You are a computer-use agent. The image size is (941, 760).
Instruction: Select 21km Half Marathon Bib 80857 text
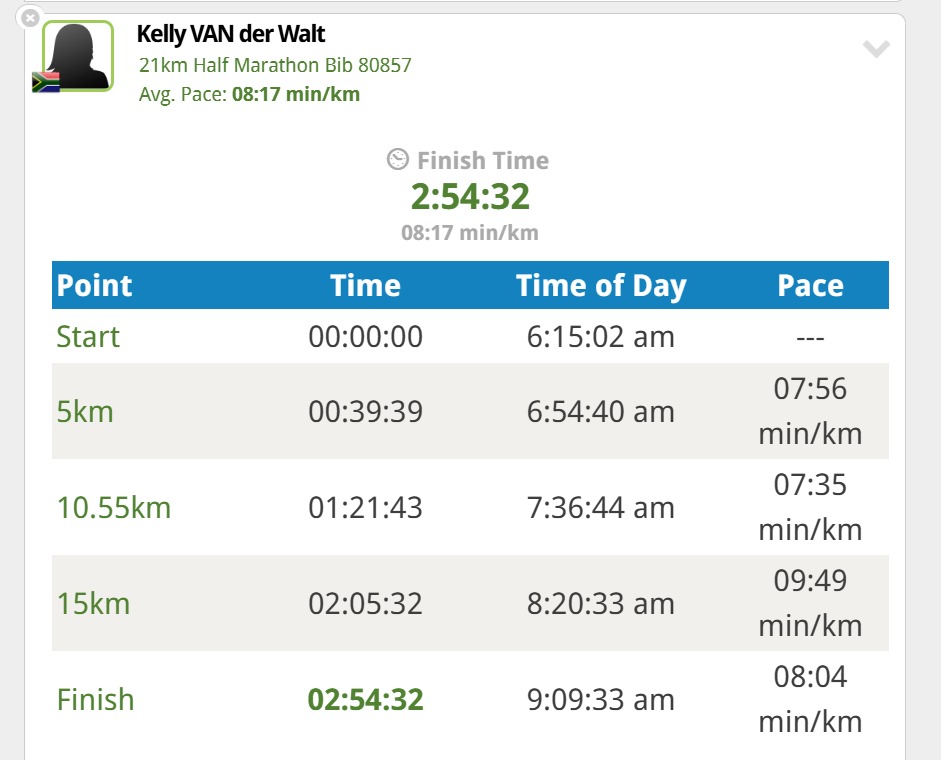pyautogui.click(x=275, y=65)
